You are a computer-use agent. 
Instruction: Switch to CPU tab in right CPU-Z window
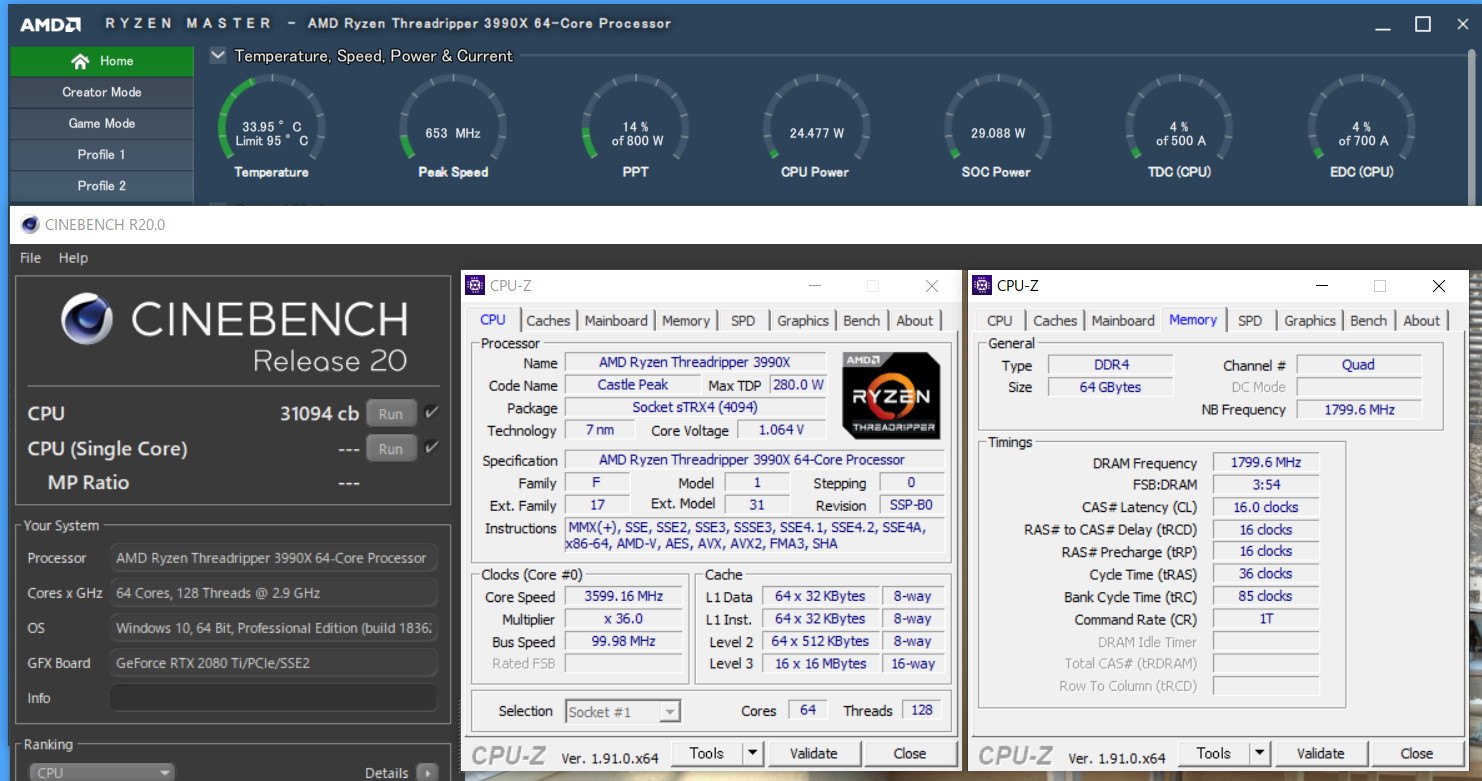coord(1000,321)
